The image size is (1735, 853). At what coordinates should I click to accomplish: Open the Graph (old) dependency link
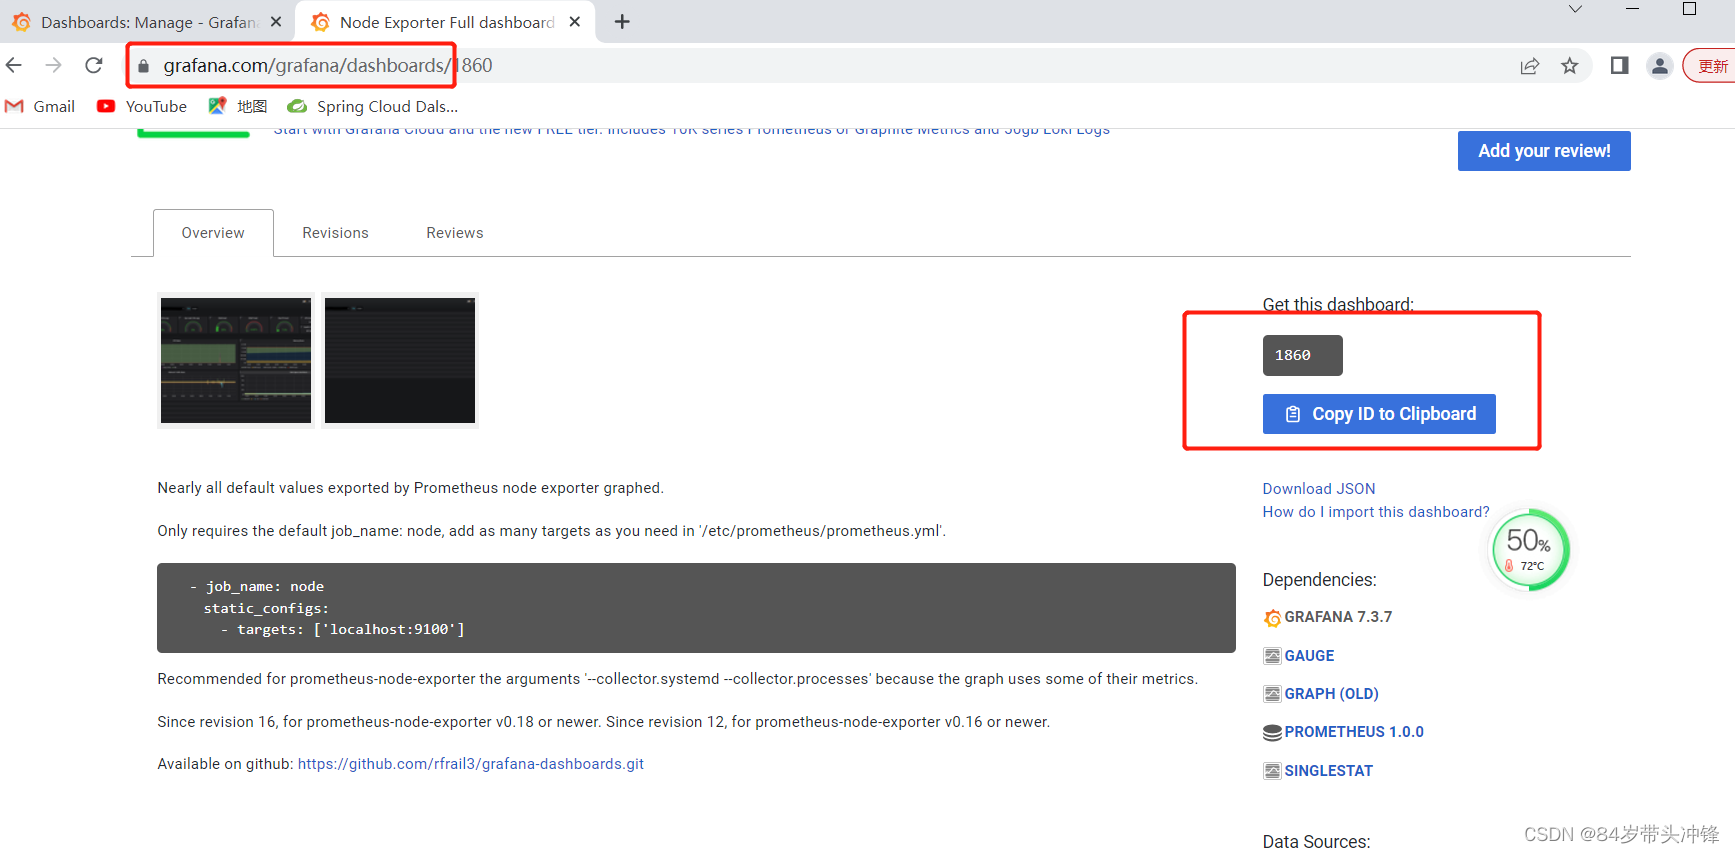pos(1331,694)
